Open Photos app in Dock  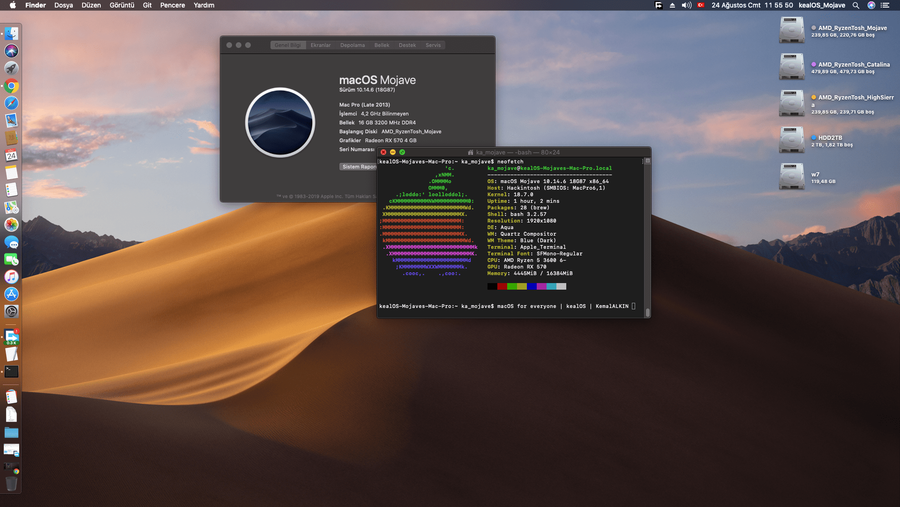(11, 225)
